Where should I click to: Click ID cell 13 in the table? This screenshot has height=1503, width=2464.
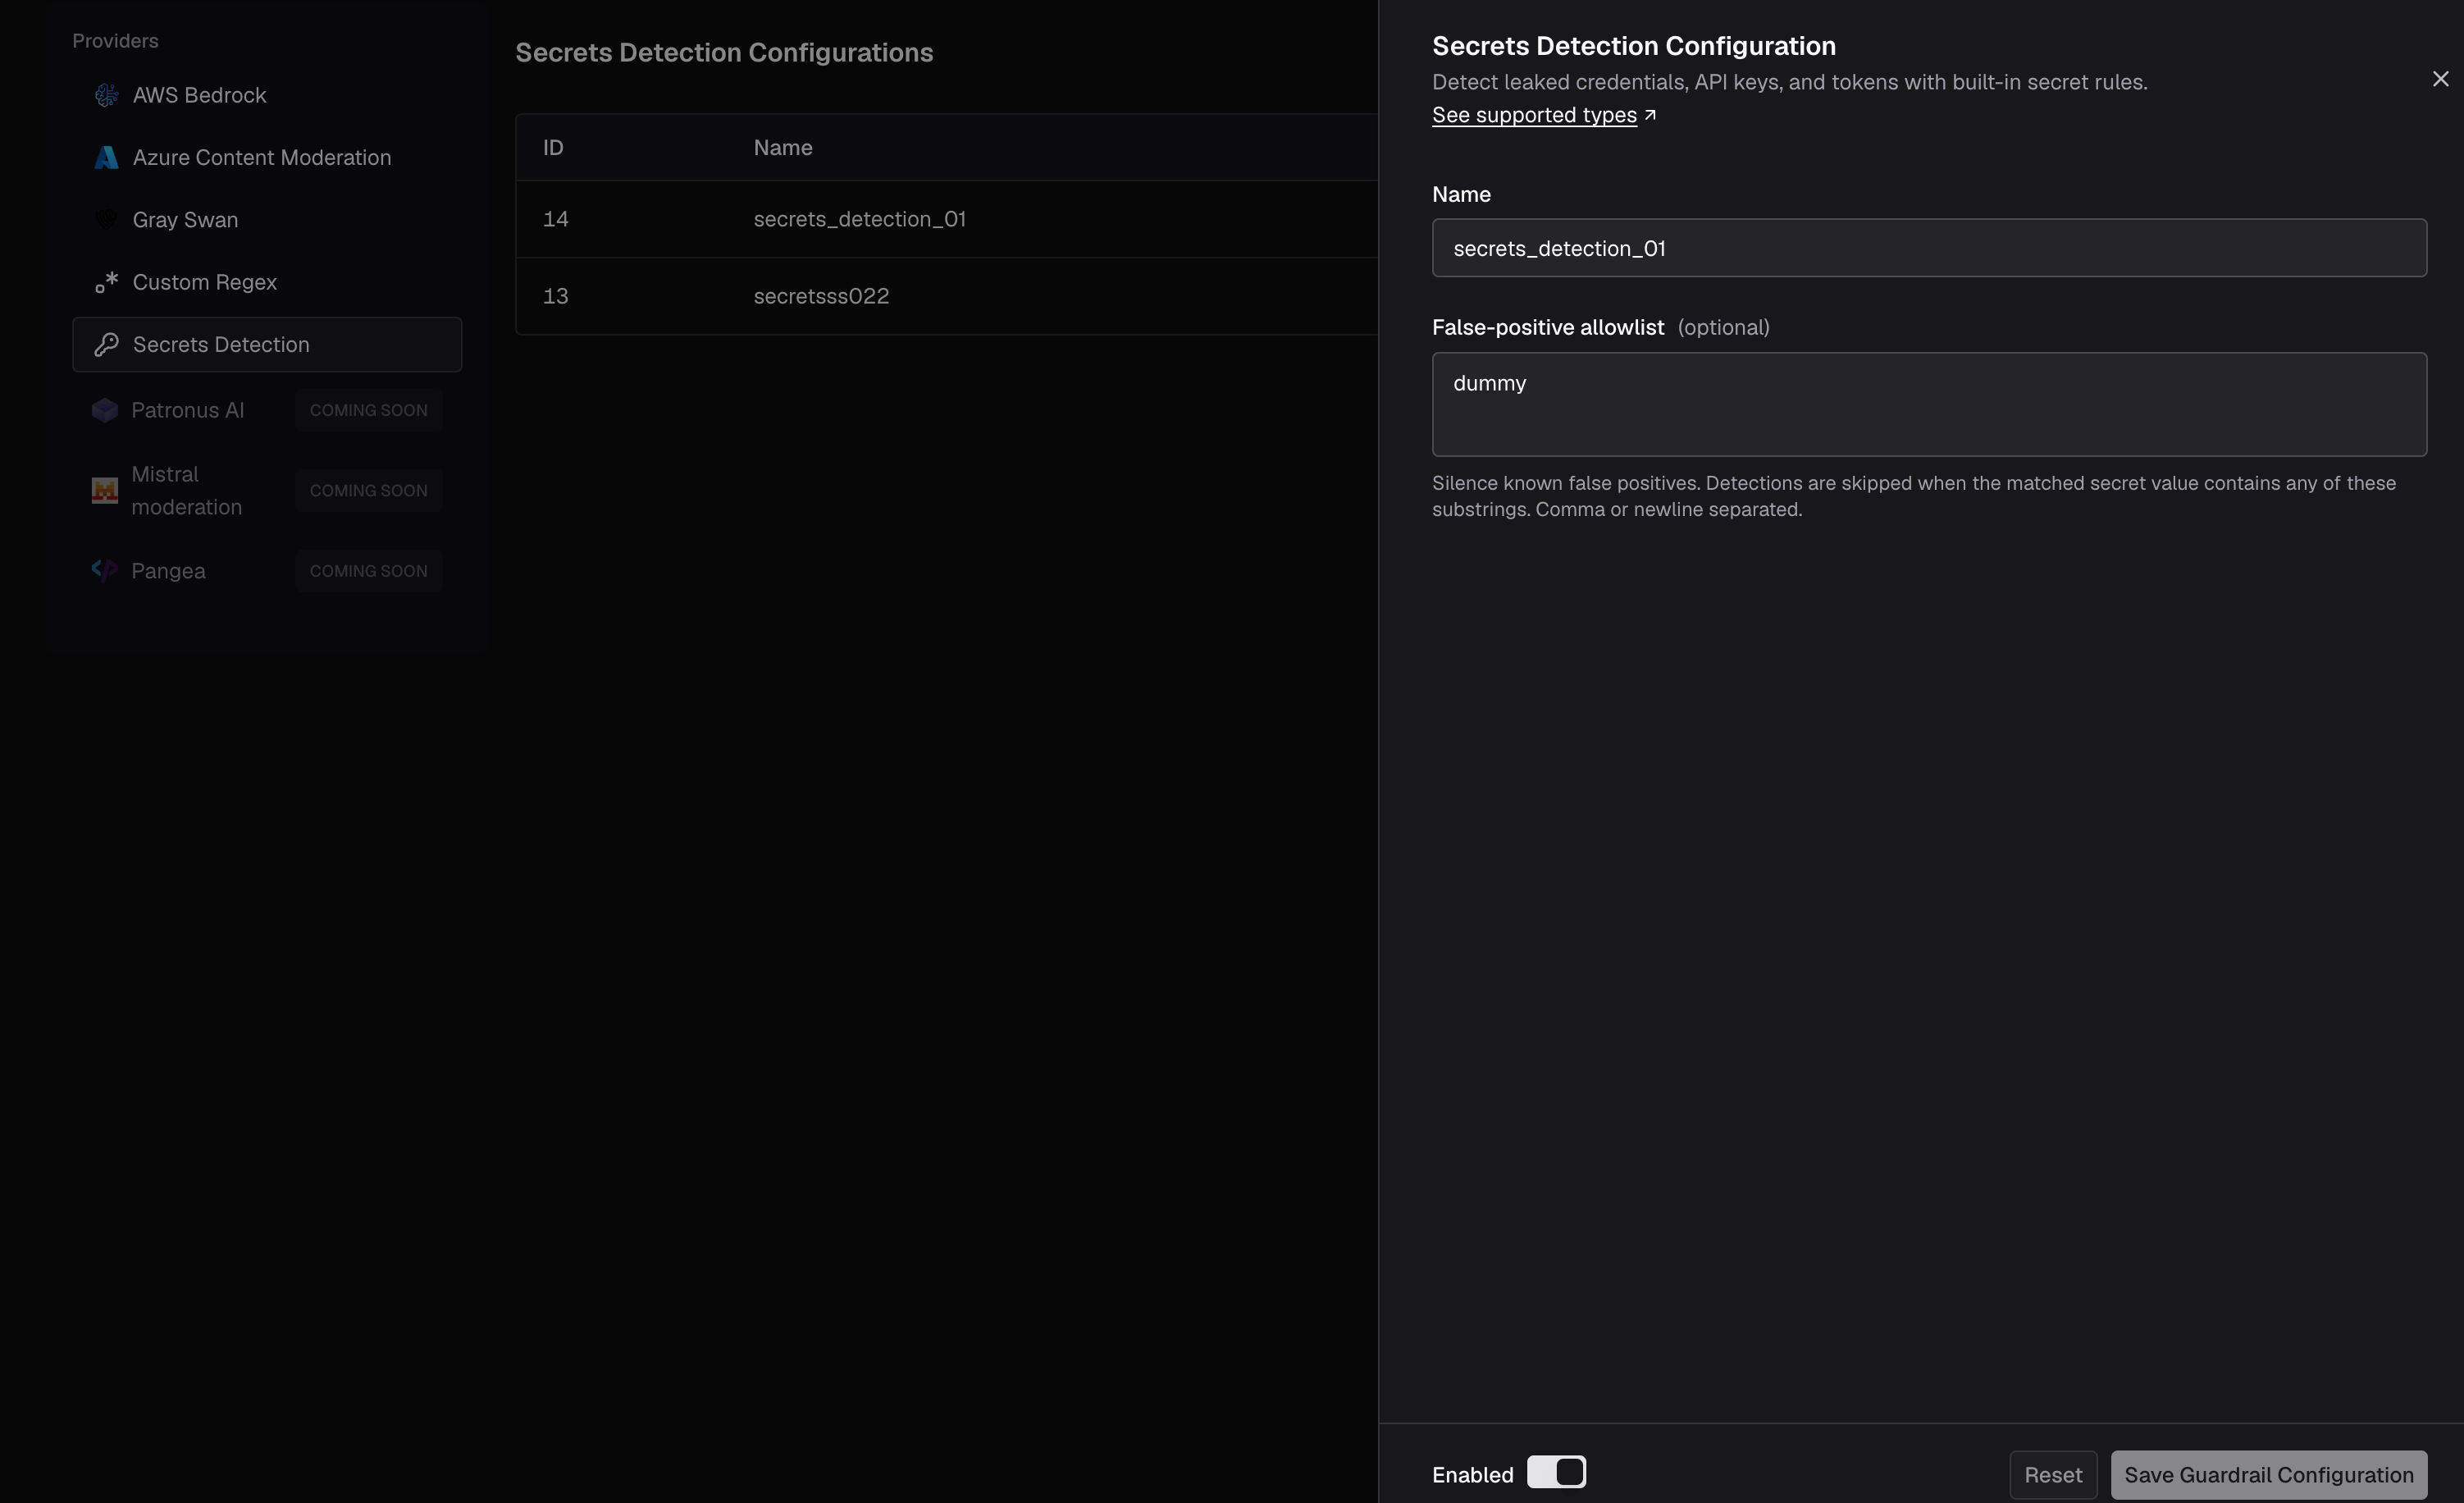[555, 296]
